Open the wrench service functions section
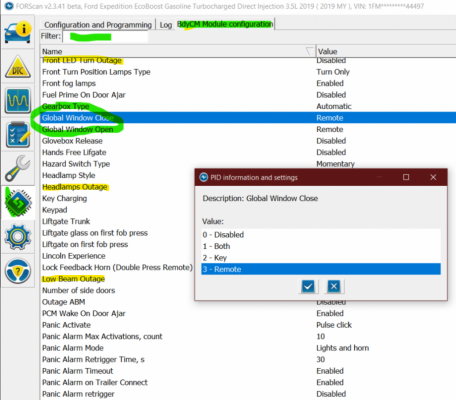Viewport: 456px width, 400px height. [18, 169]
